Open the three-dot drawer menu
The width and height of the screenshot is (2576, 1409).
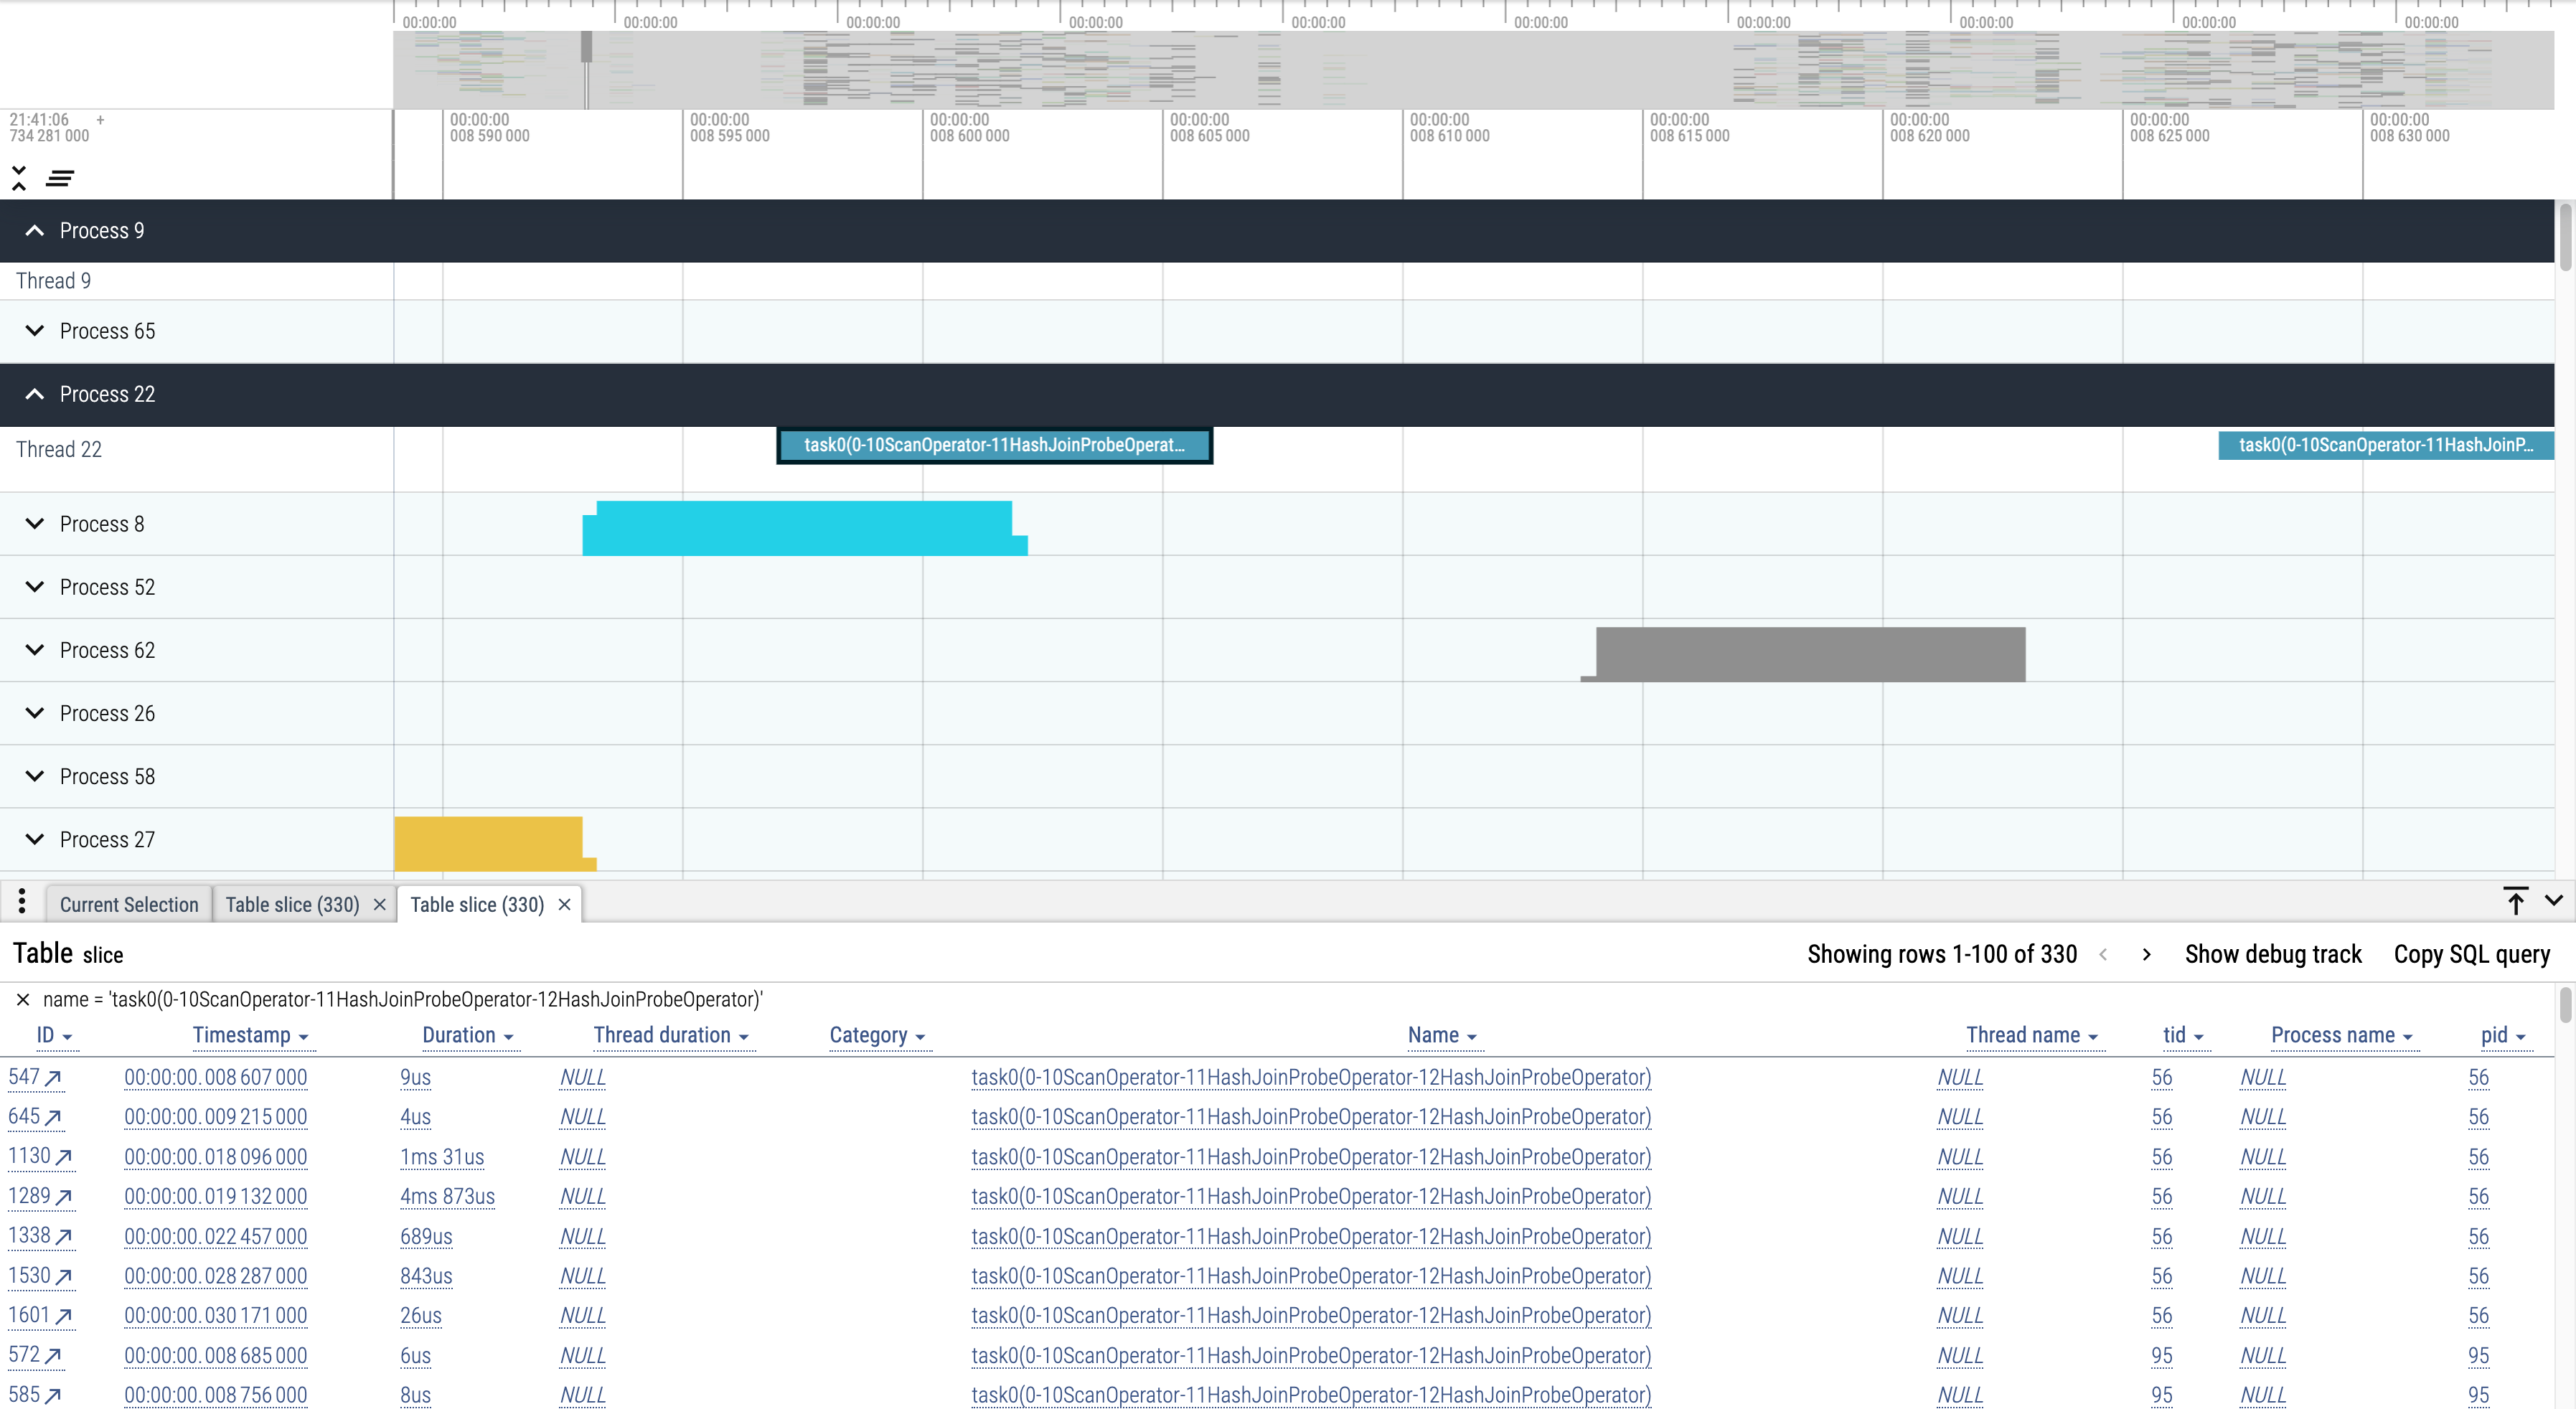coord(22,902)
